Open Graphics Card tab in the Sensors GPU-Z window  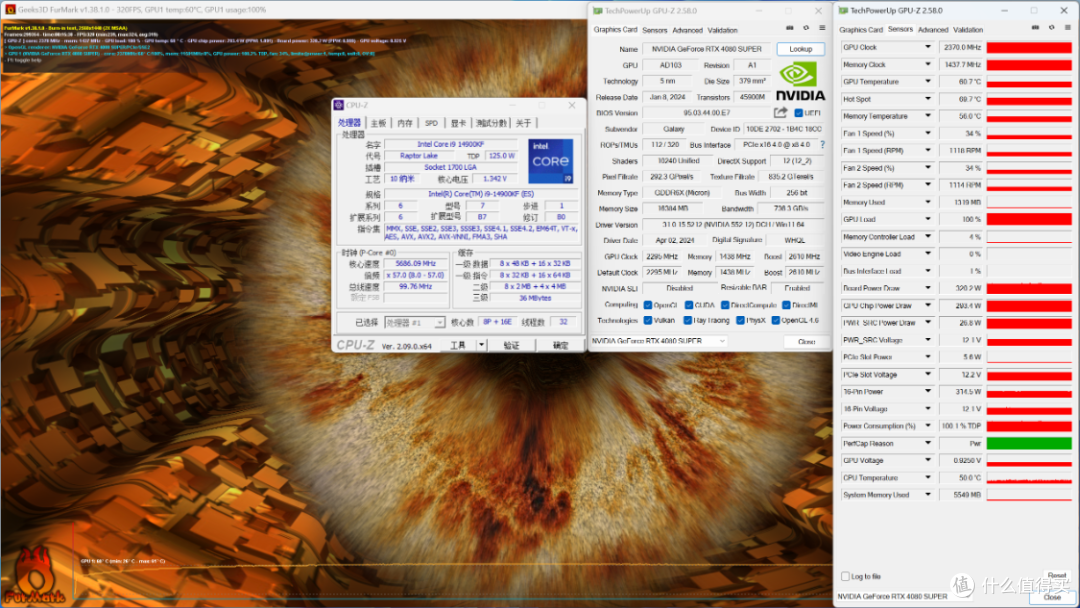tap(861, 30)
